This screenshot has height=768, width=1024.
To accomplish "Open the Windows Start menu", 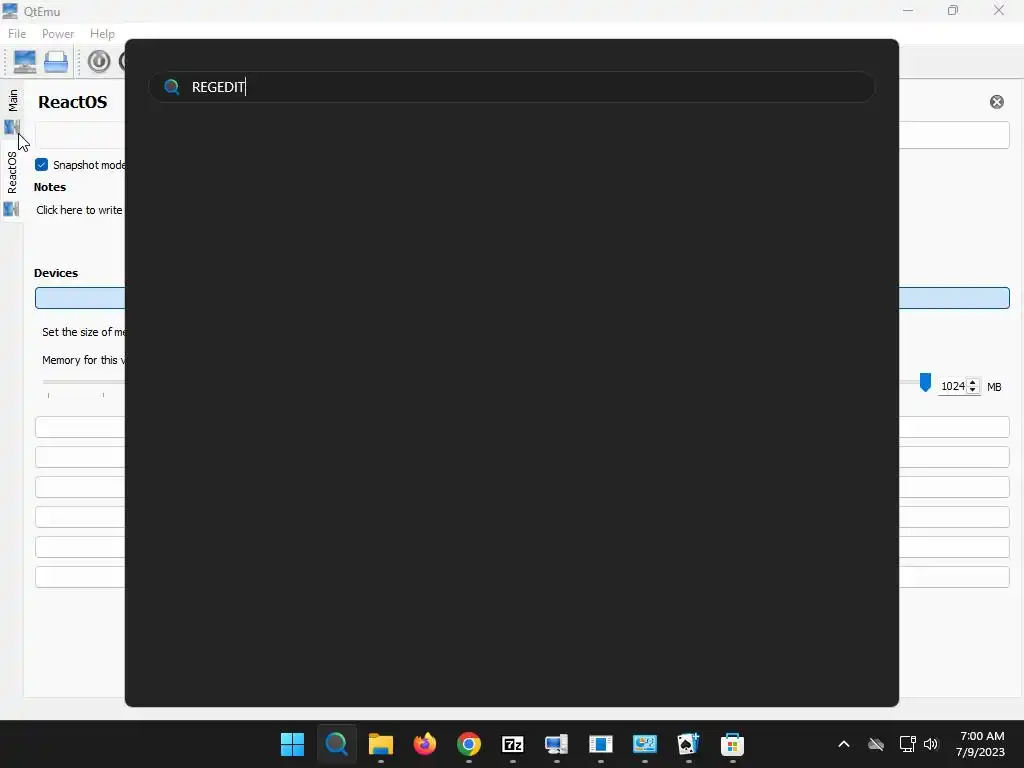I will pyautogui.click(x=293, y=744).
